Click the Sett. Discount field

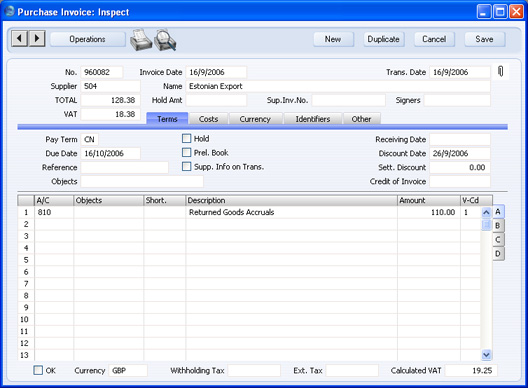point(460,167)
